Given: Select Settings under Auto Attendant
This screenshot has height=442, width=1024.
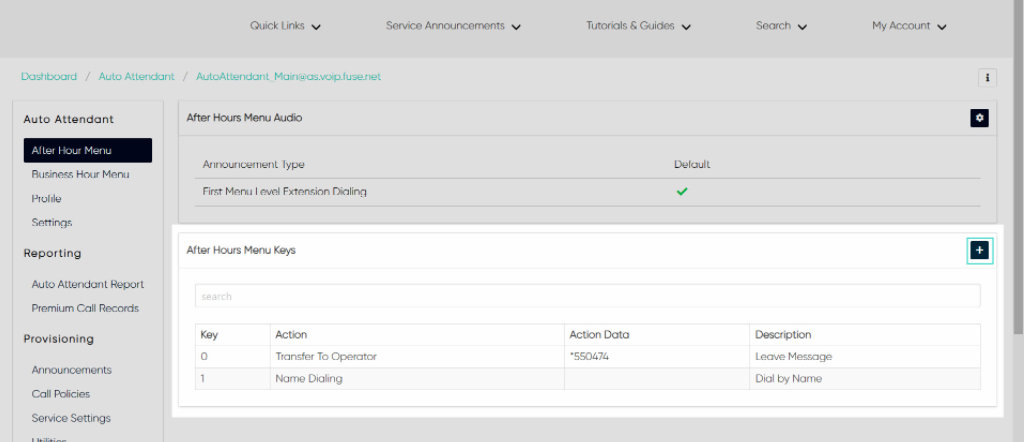Looking at the screenshot, I should 52,223.
